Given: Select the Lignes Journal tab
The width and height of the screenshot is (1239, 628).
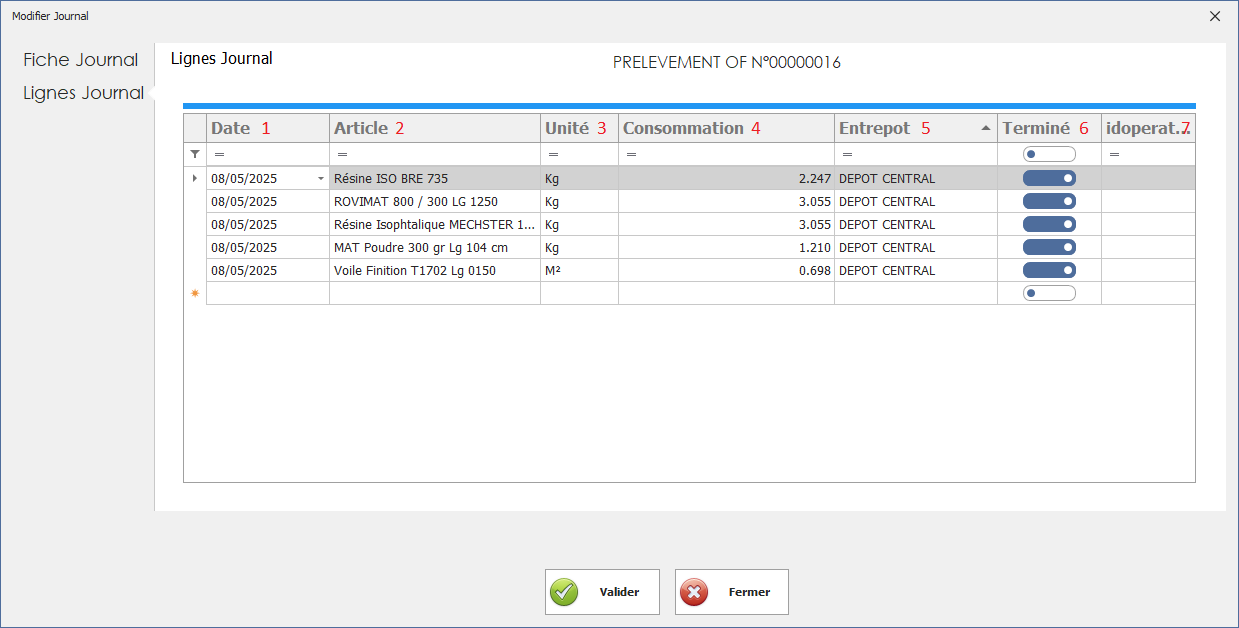Looking at the screenshot, I should click(84, 93).
